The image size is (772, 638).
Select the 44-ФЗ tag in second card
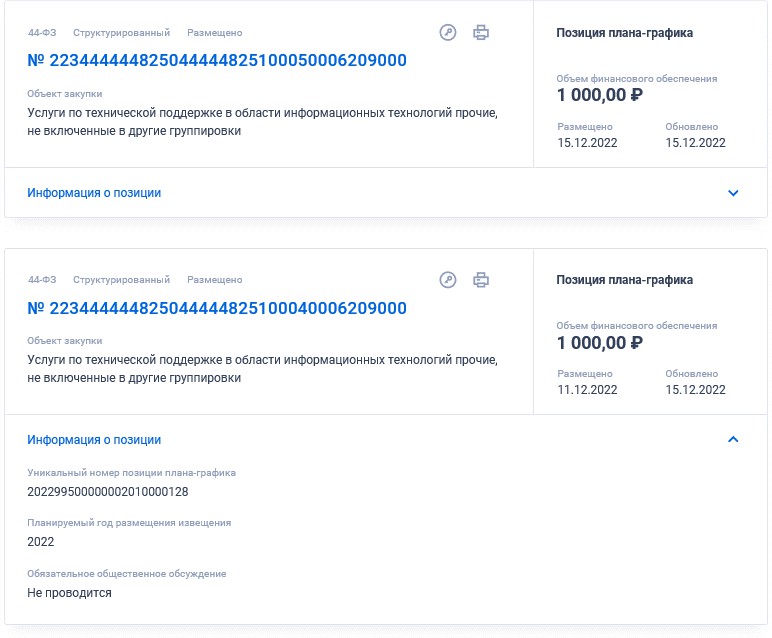(42, 280)
